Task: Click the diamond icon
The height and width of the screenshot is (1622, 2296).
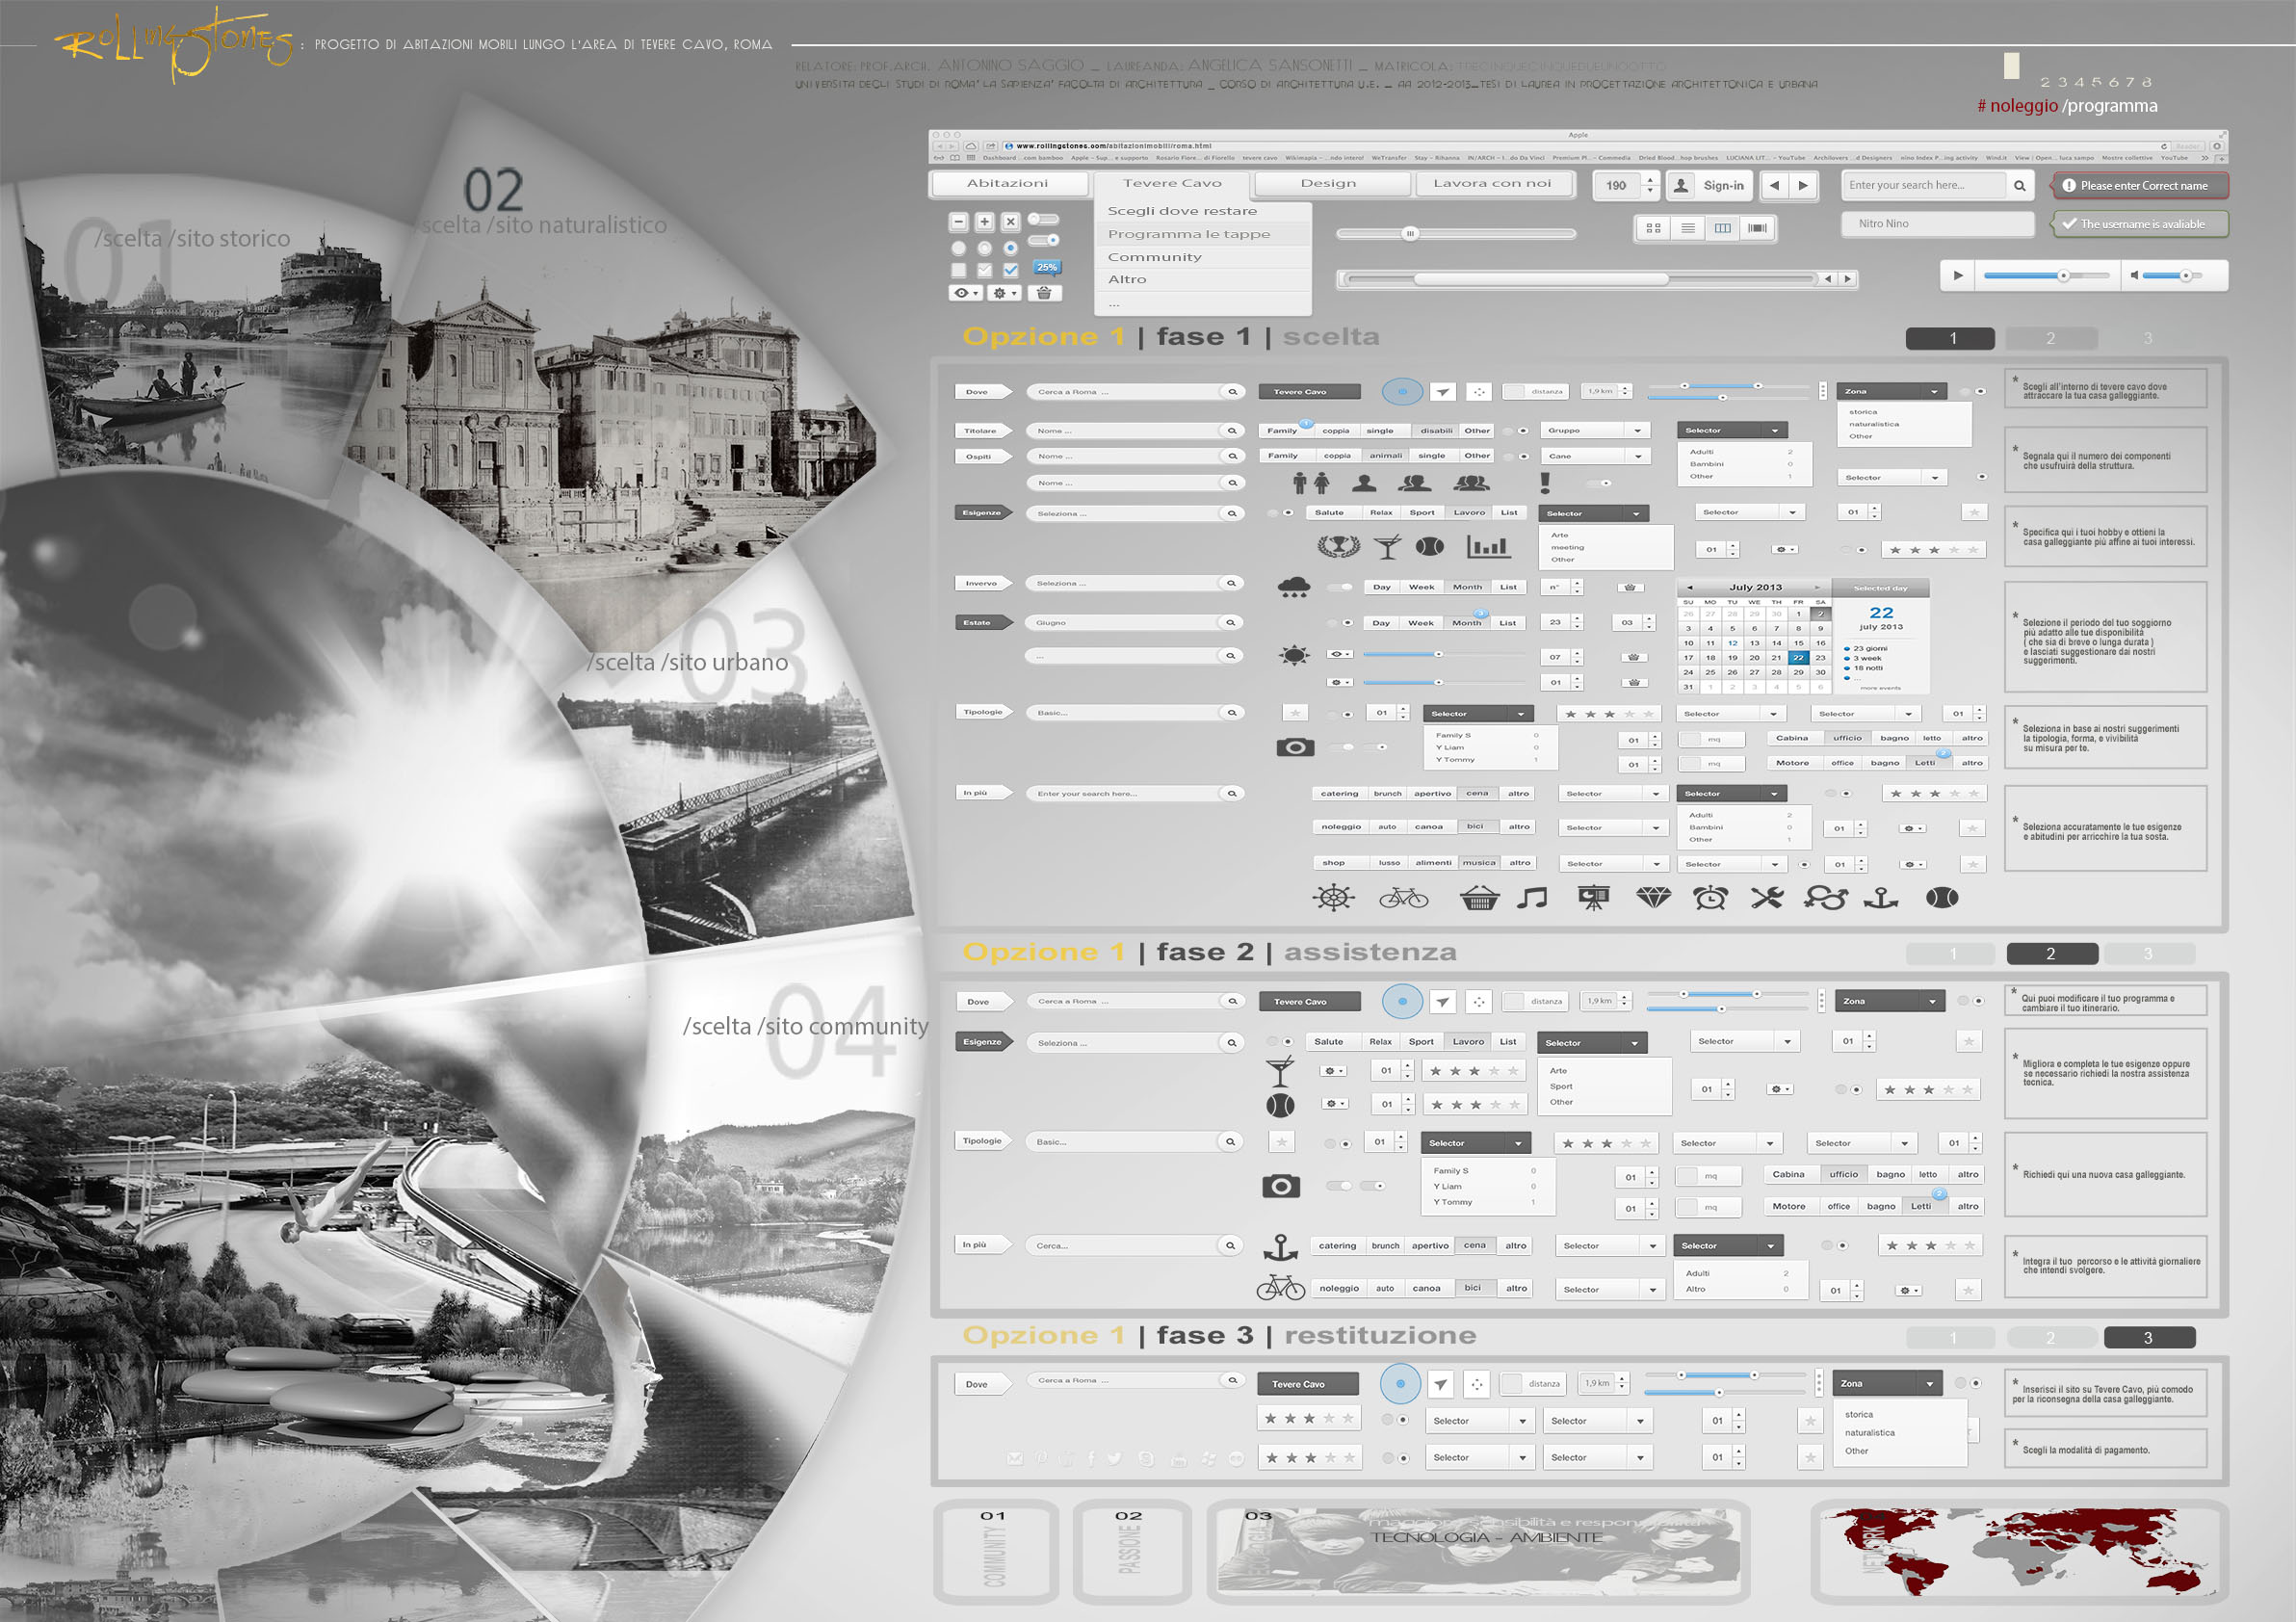Action: [1653, 897]
